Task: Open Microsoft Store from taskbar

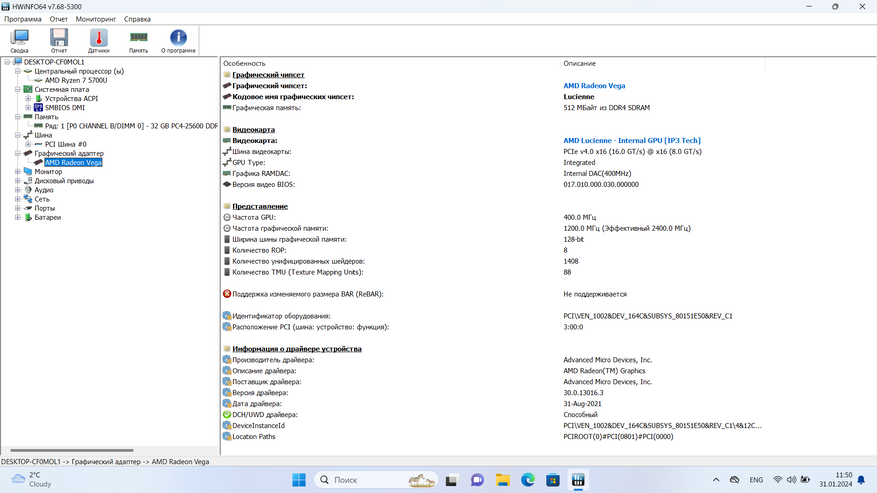Action: (x=553, y=480)
